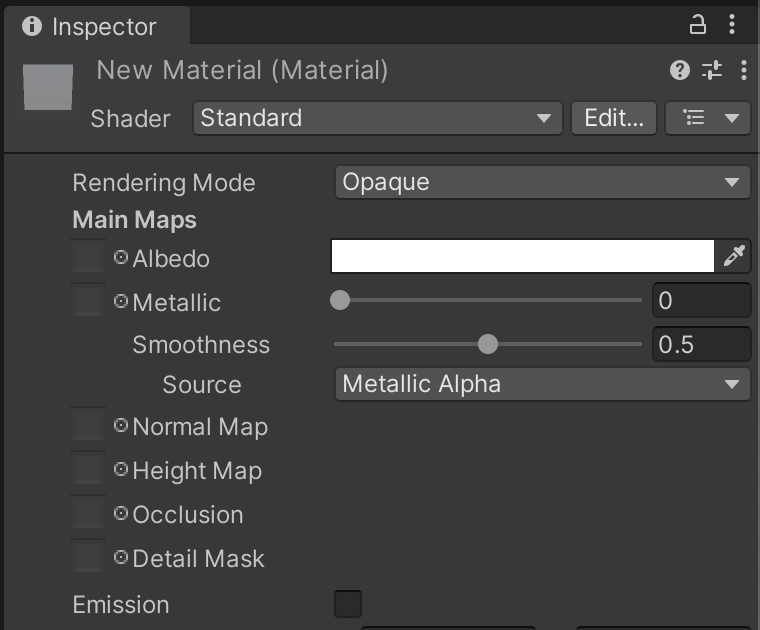Screen dimensions: 760x630
Task: Click the Metallic texture slot box
Action: [x=88, y=301]
